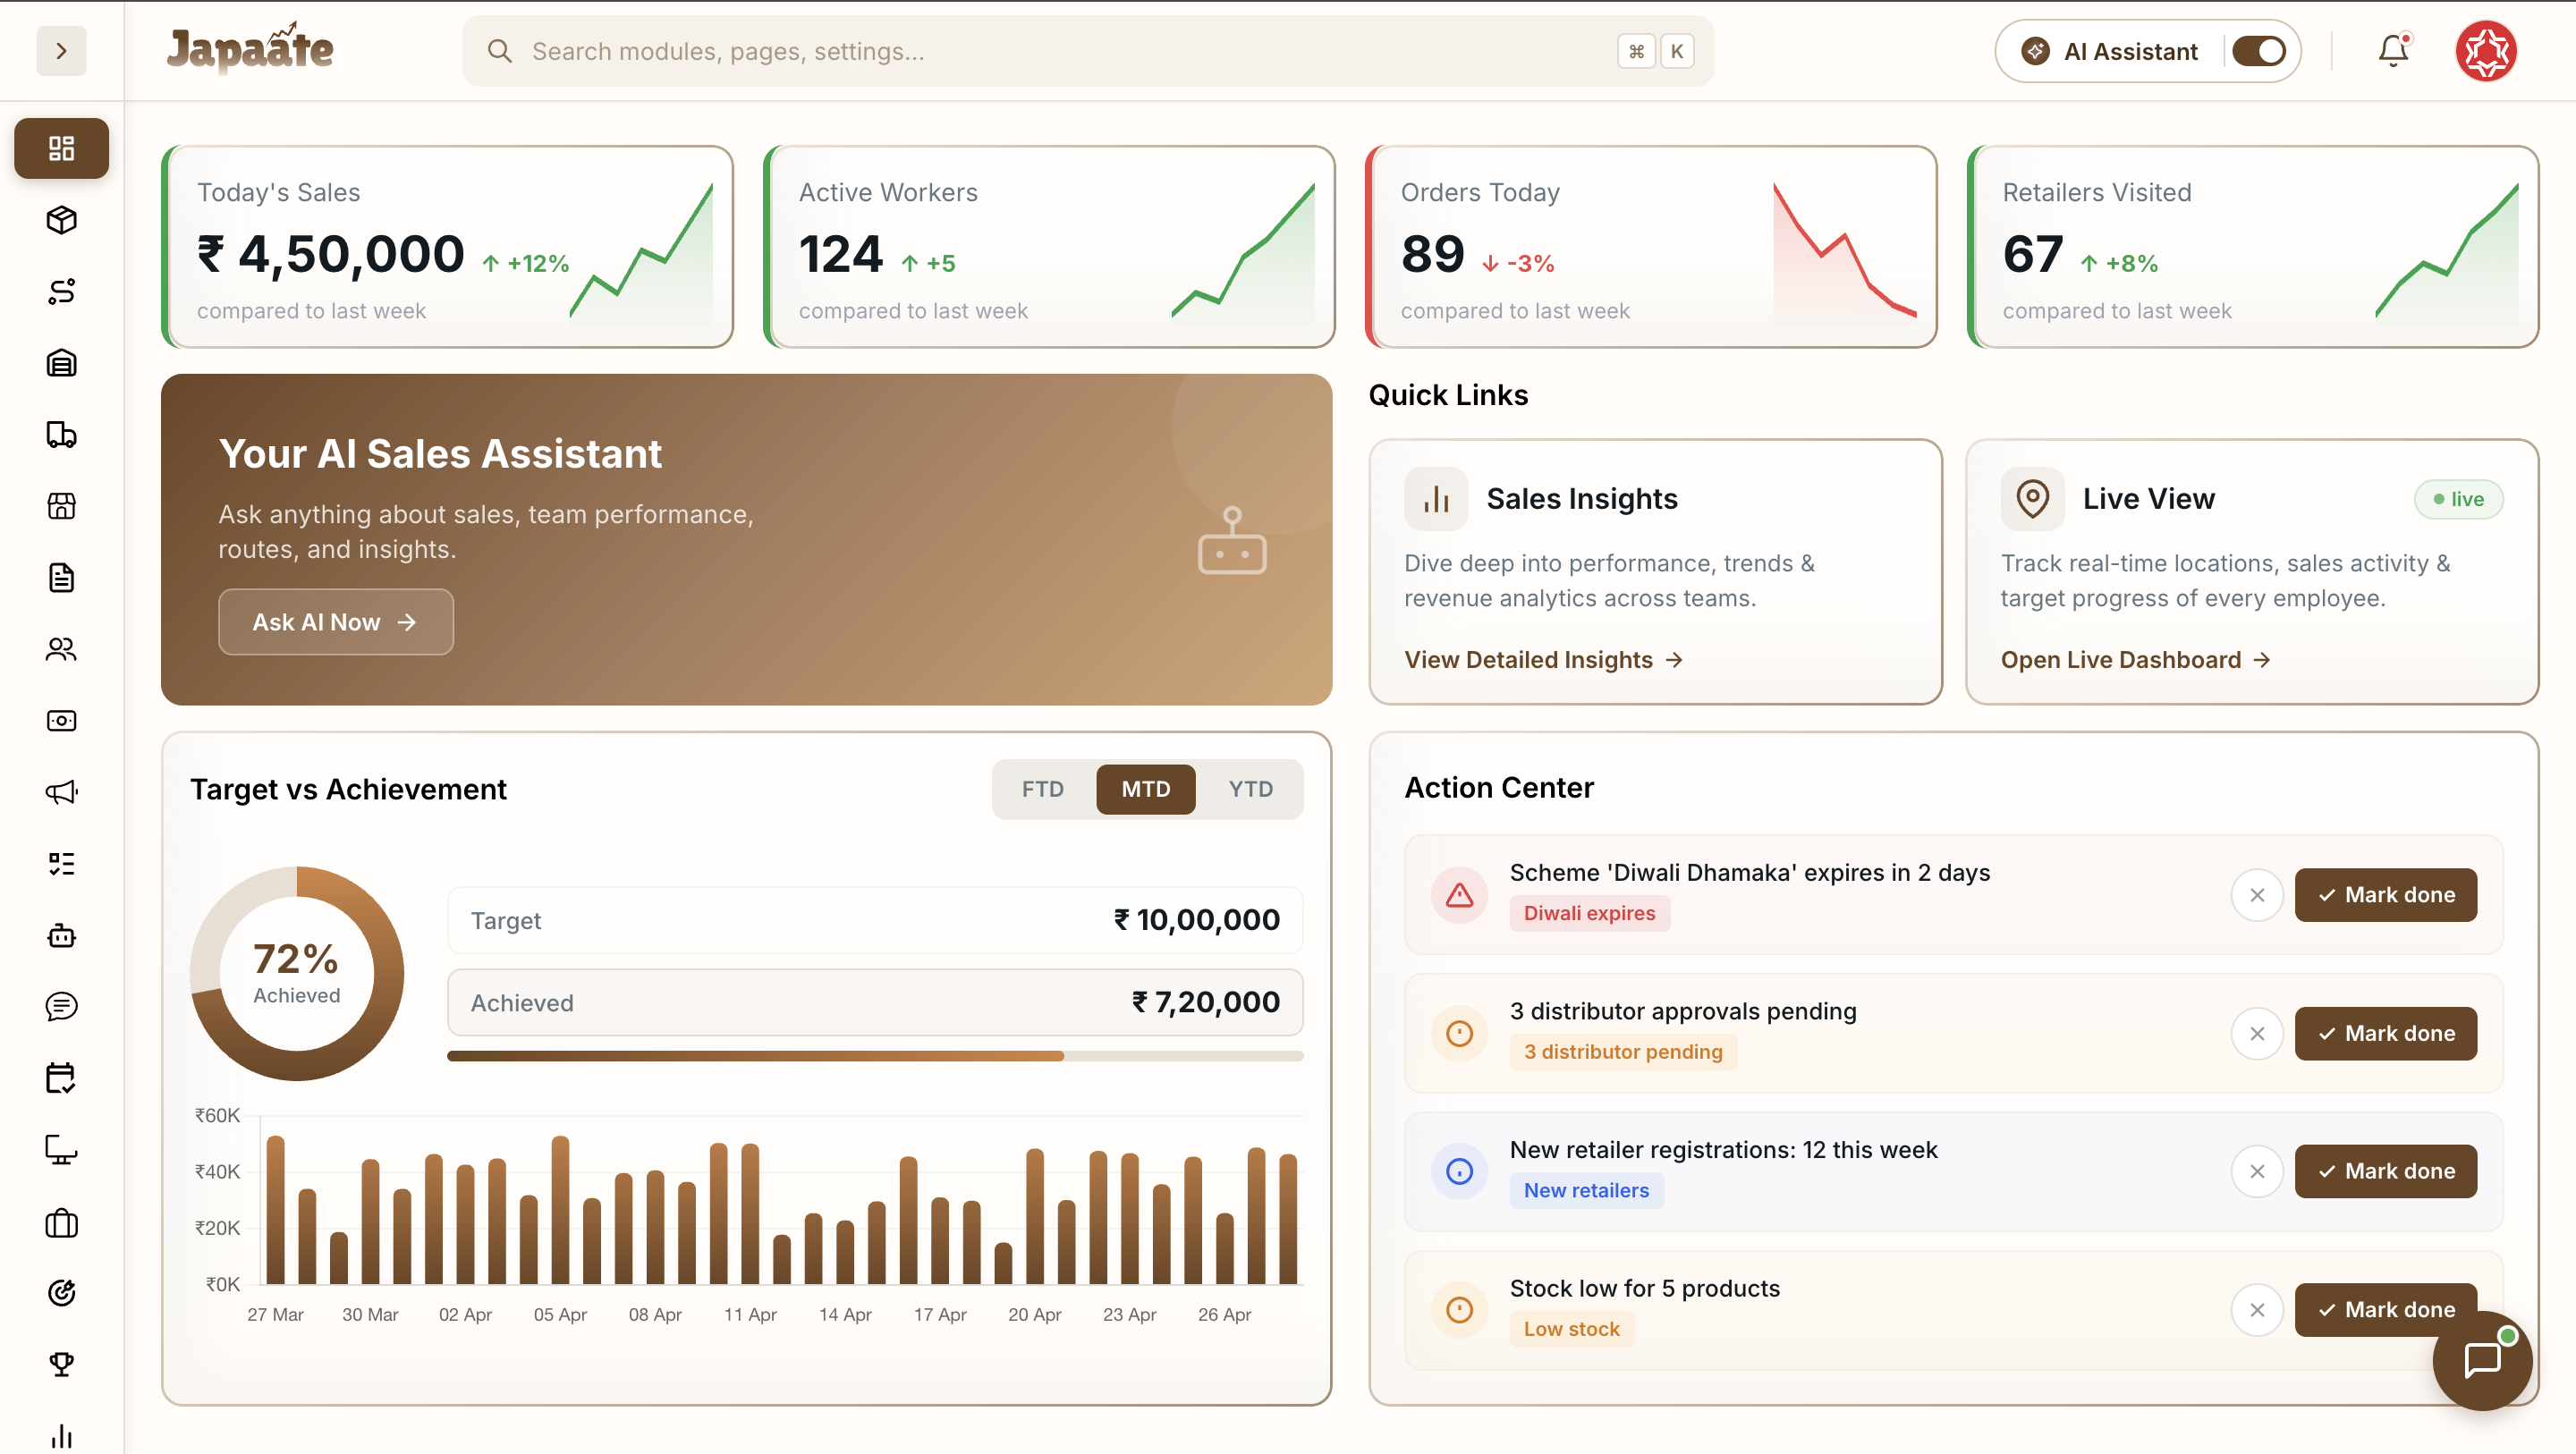Image resolution: width=2576 pixels, height=1454 pixels.
Task: Click the search modules input field
Action: tap(1000, 51)
